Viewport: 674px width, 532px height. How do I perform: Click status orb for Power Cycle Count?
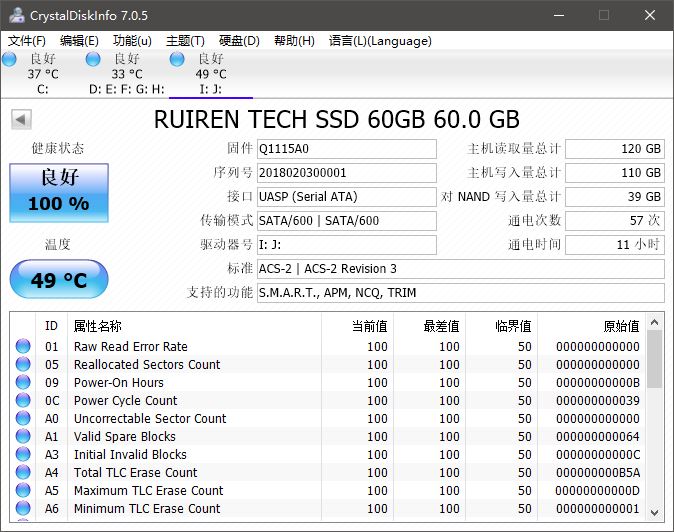23,400
